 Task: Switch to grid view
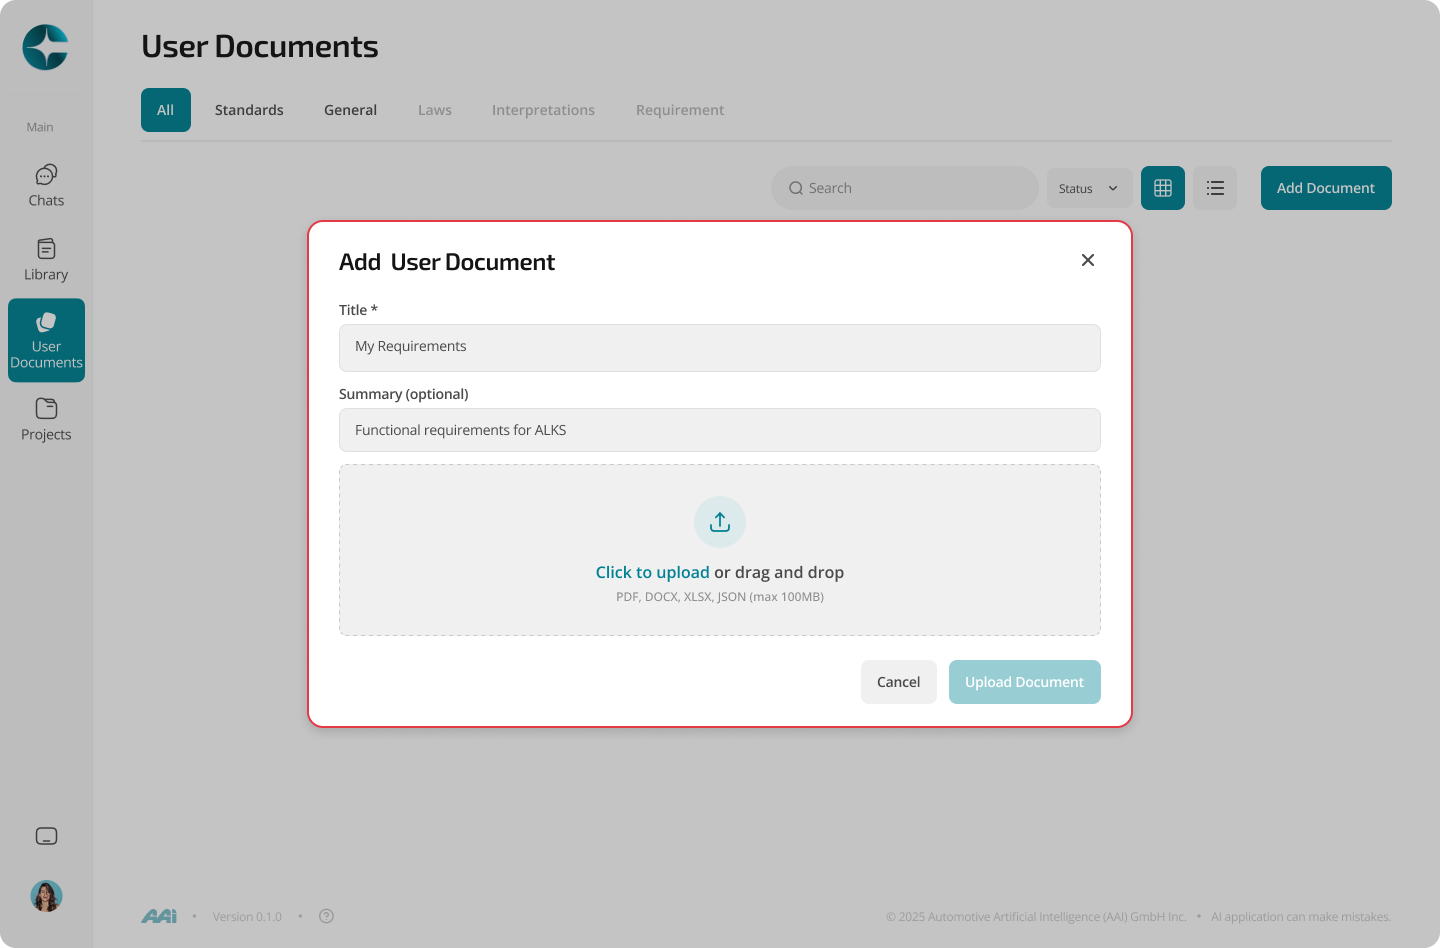[1163, 188]
